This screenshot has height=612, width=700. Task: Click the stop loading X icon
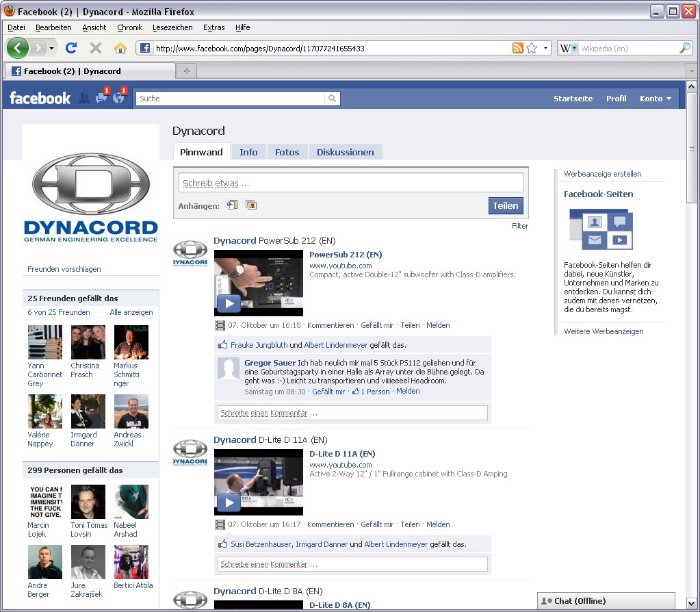(96, 48)
